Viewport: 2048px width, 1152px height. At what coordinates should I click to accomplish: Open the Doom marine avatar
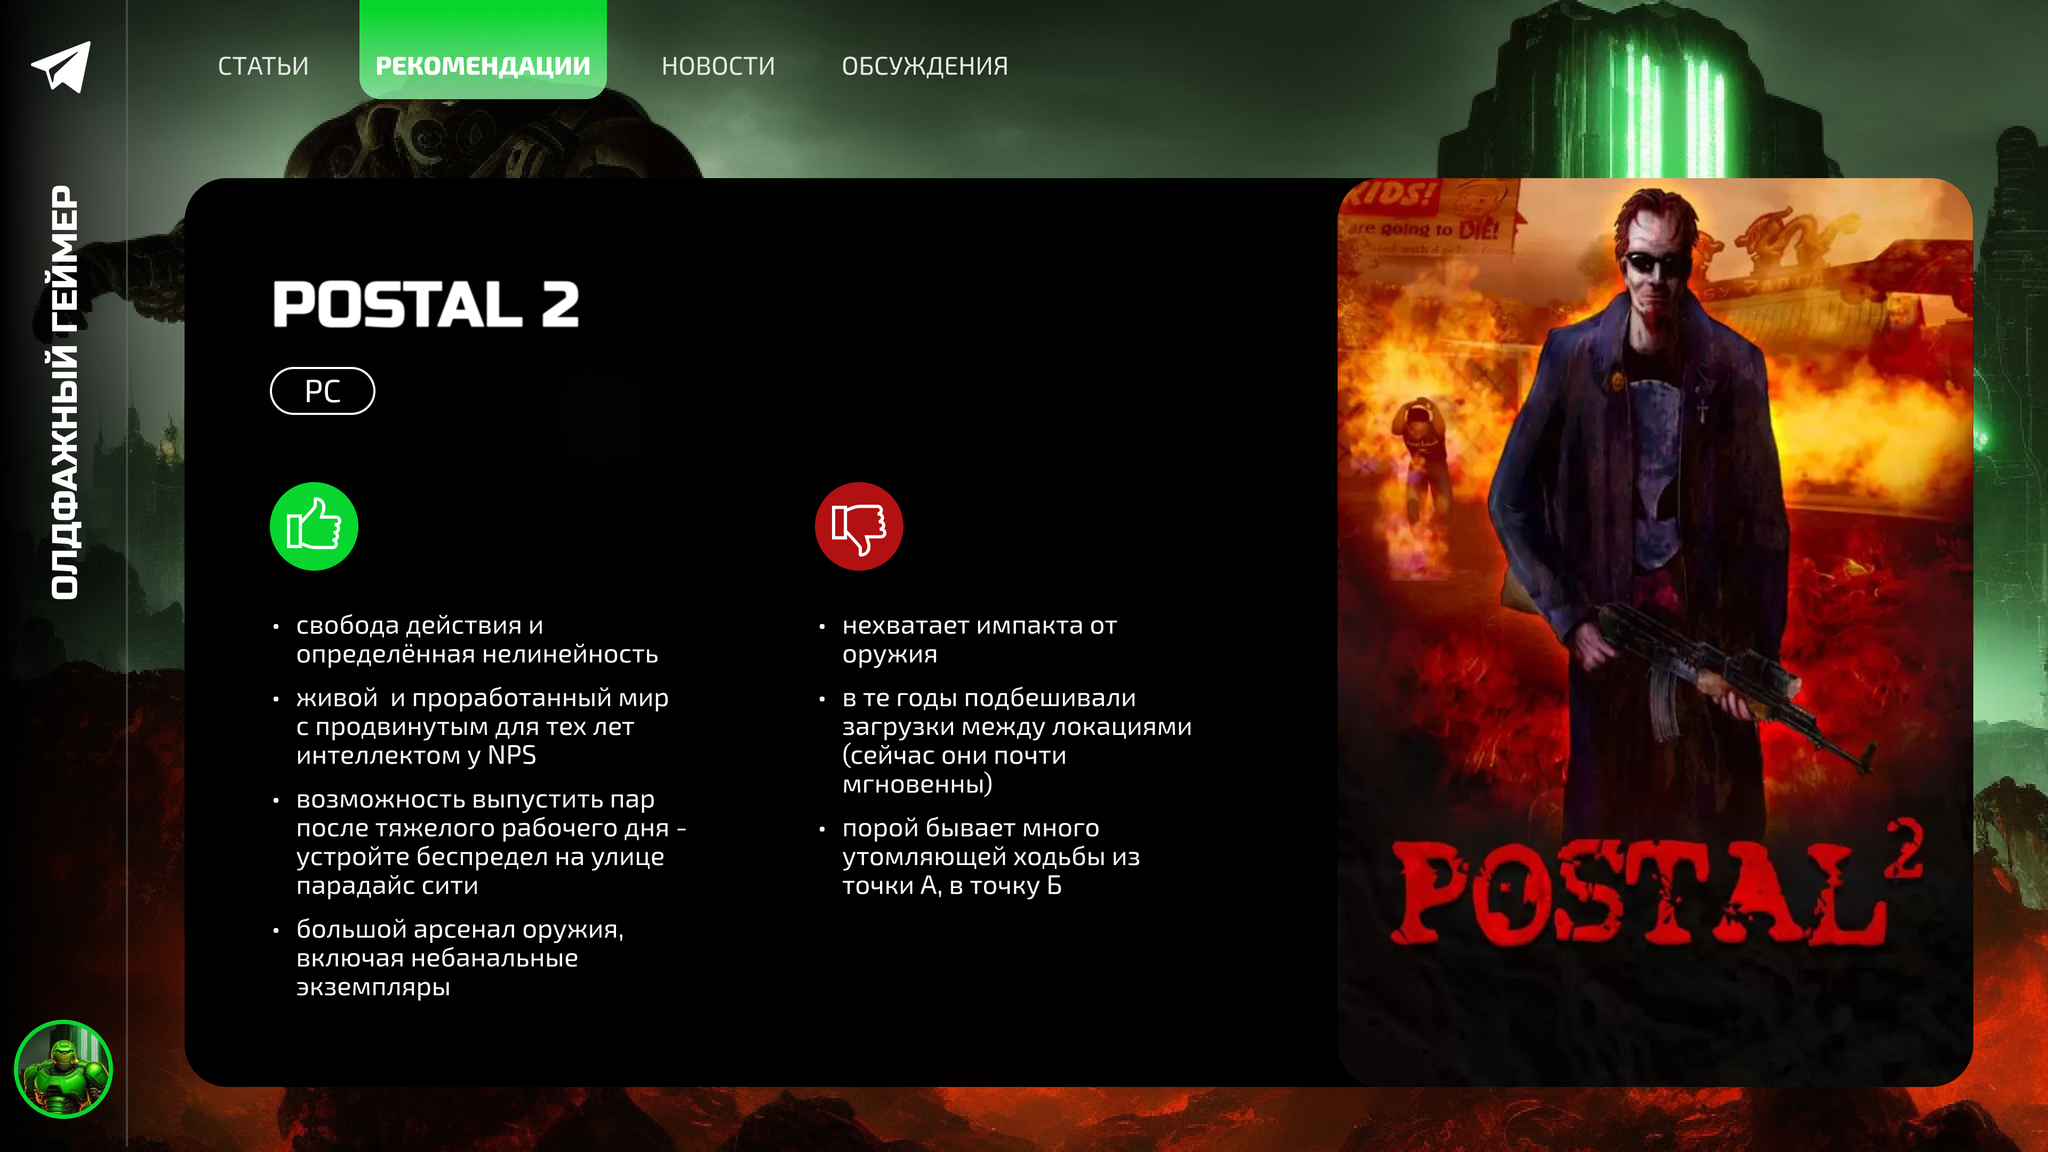(63, 1069)
